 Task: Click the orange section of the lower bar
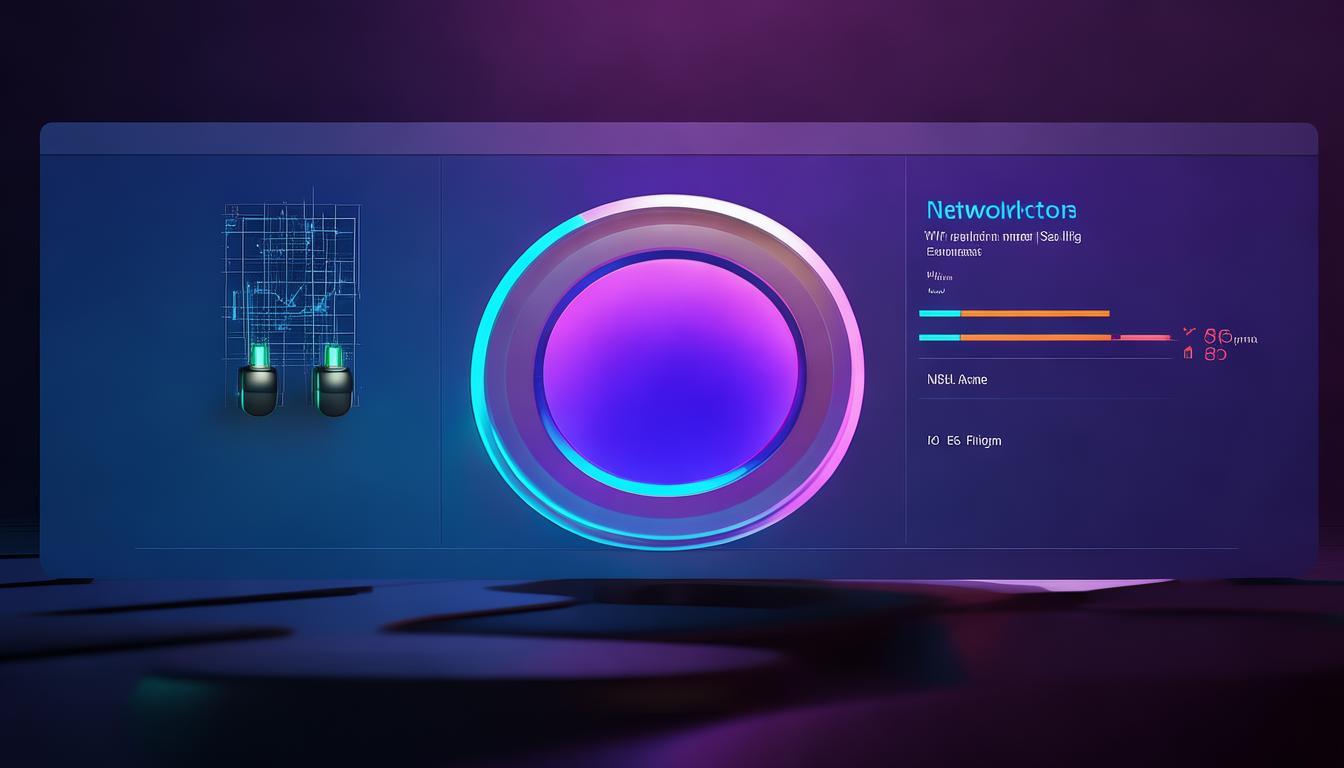[1035, 337]
